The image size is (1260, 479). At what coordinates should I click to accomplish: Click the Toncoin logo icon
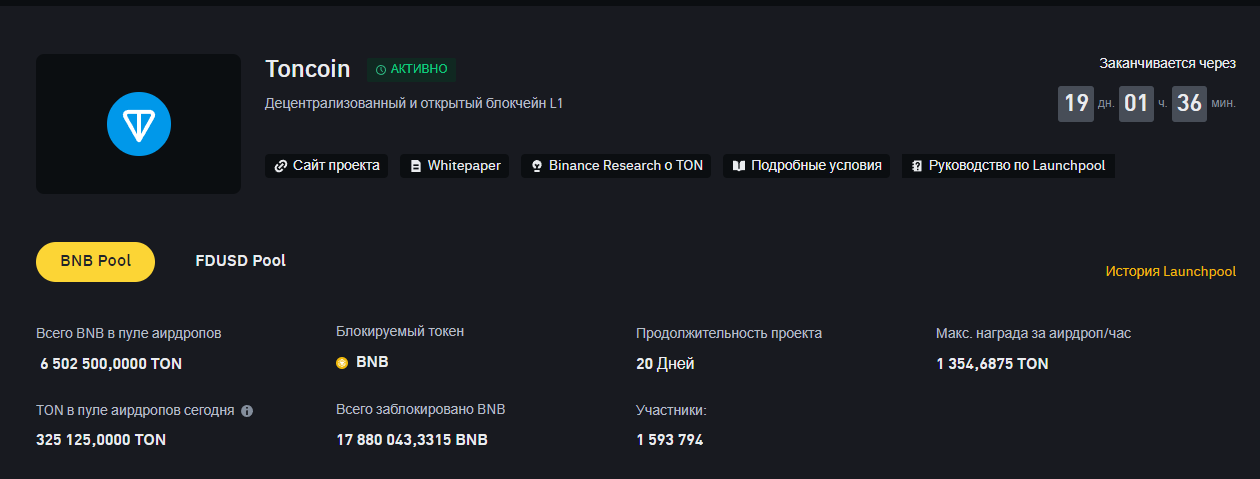pyautogui.click(x=139, y=124)
